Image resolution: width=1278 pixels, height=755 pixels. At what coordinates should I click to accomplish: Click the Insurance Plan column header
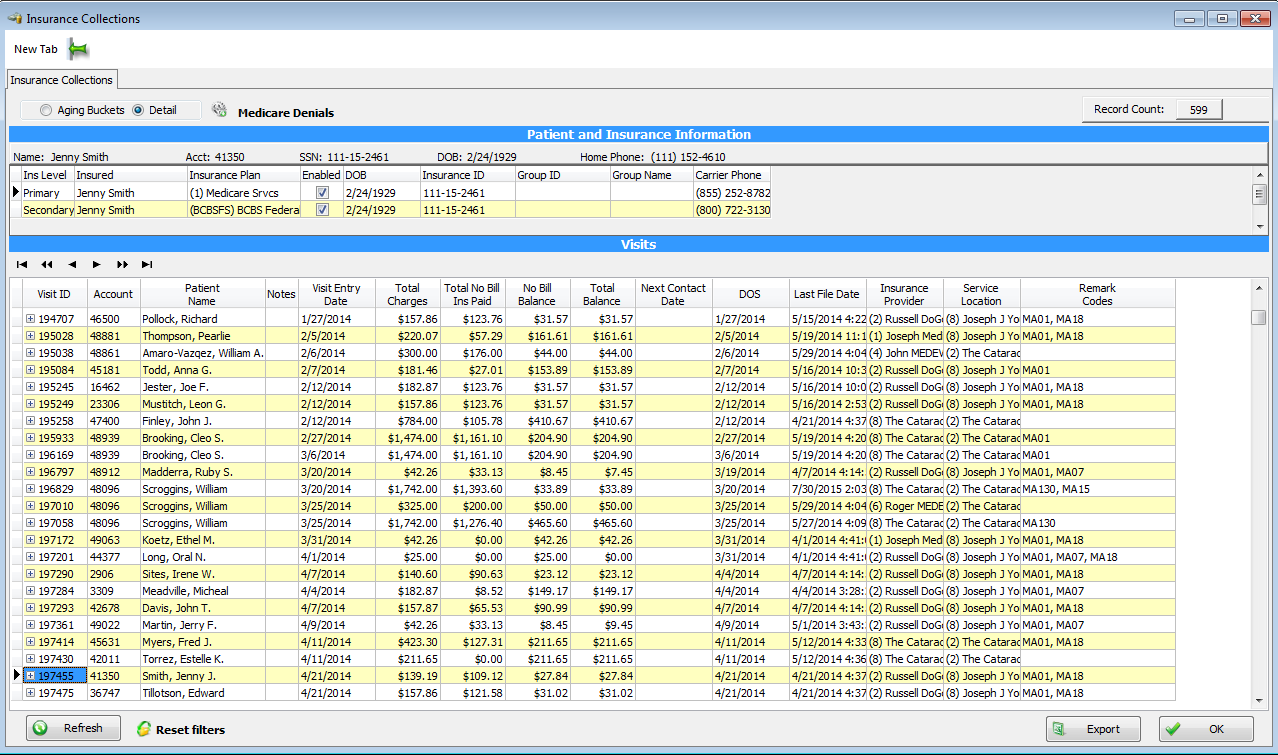pos(244,175)
